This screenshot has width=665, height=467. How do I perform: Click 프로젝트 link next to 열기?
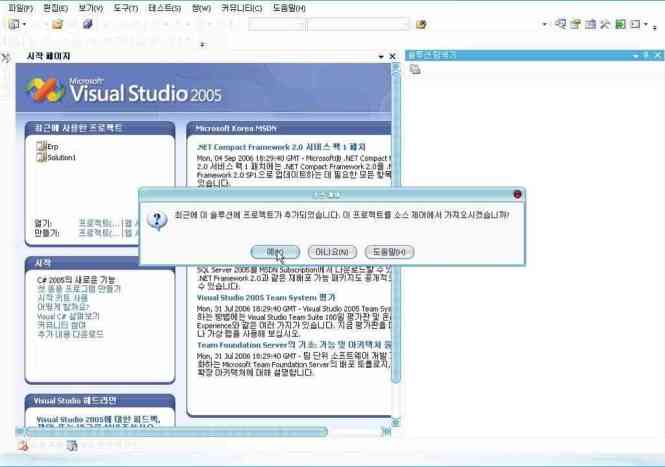click(x=98, y=223)
